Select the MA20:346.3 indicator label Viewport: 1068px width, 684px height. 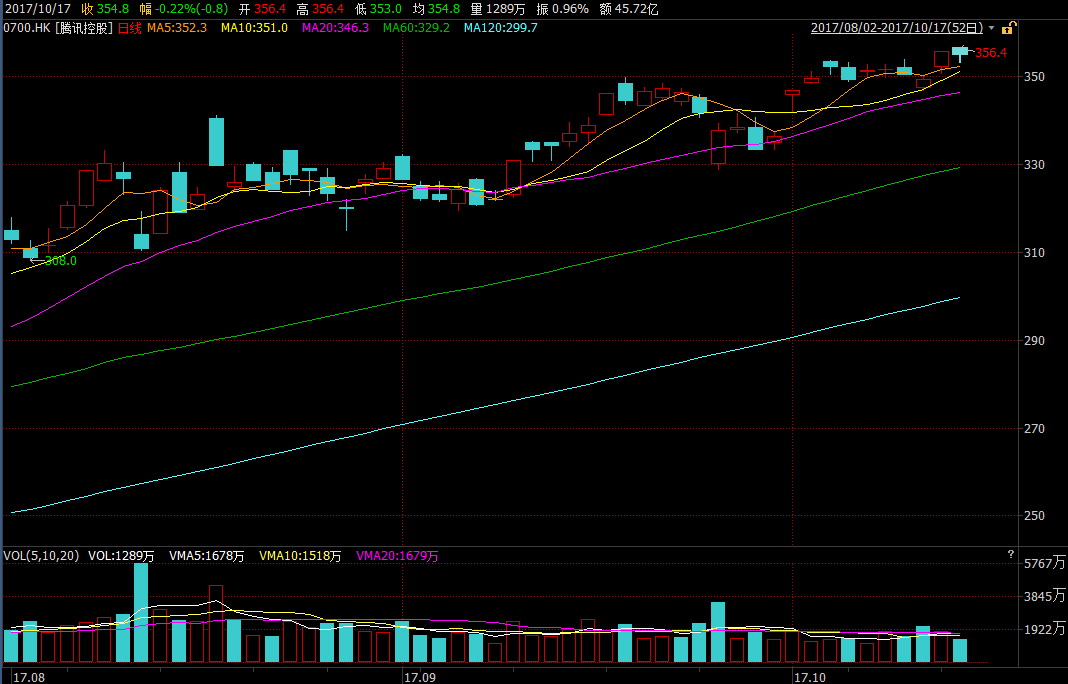[x=335, y=28]
